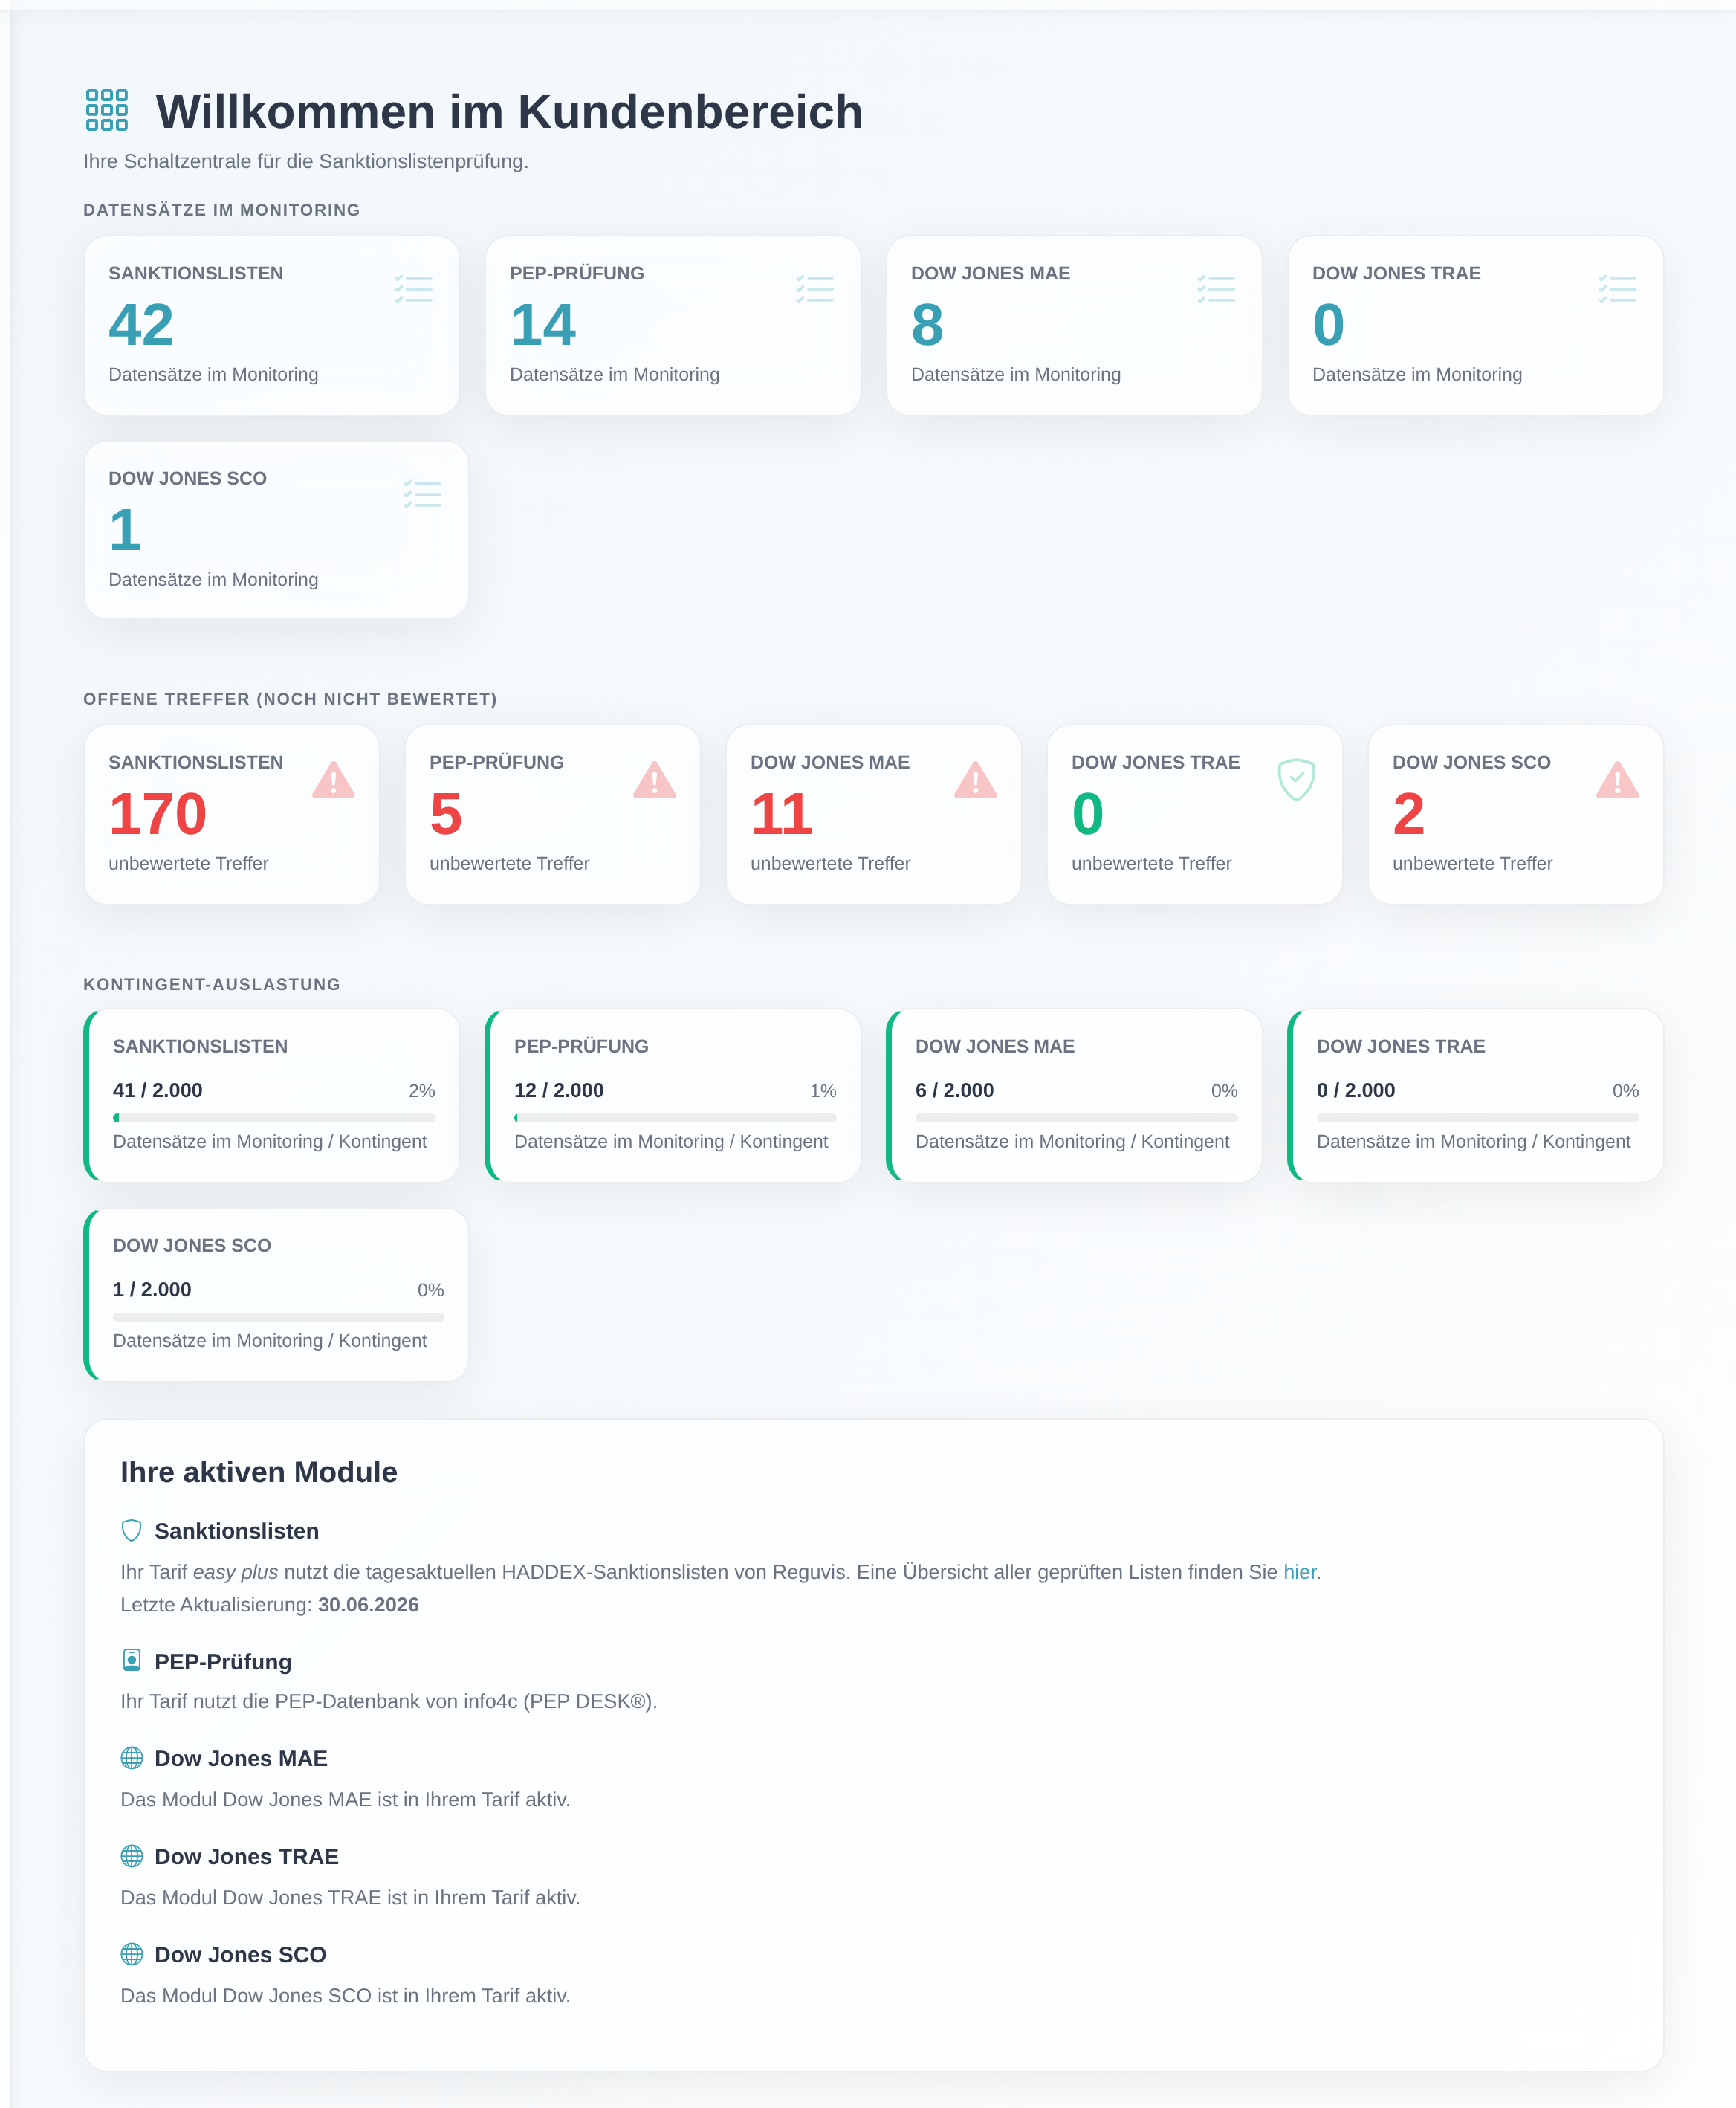Click the 'Datensätze im Monitoring' section heading

coord(221,210)
